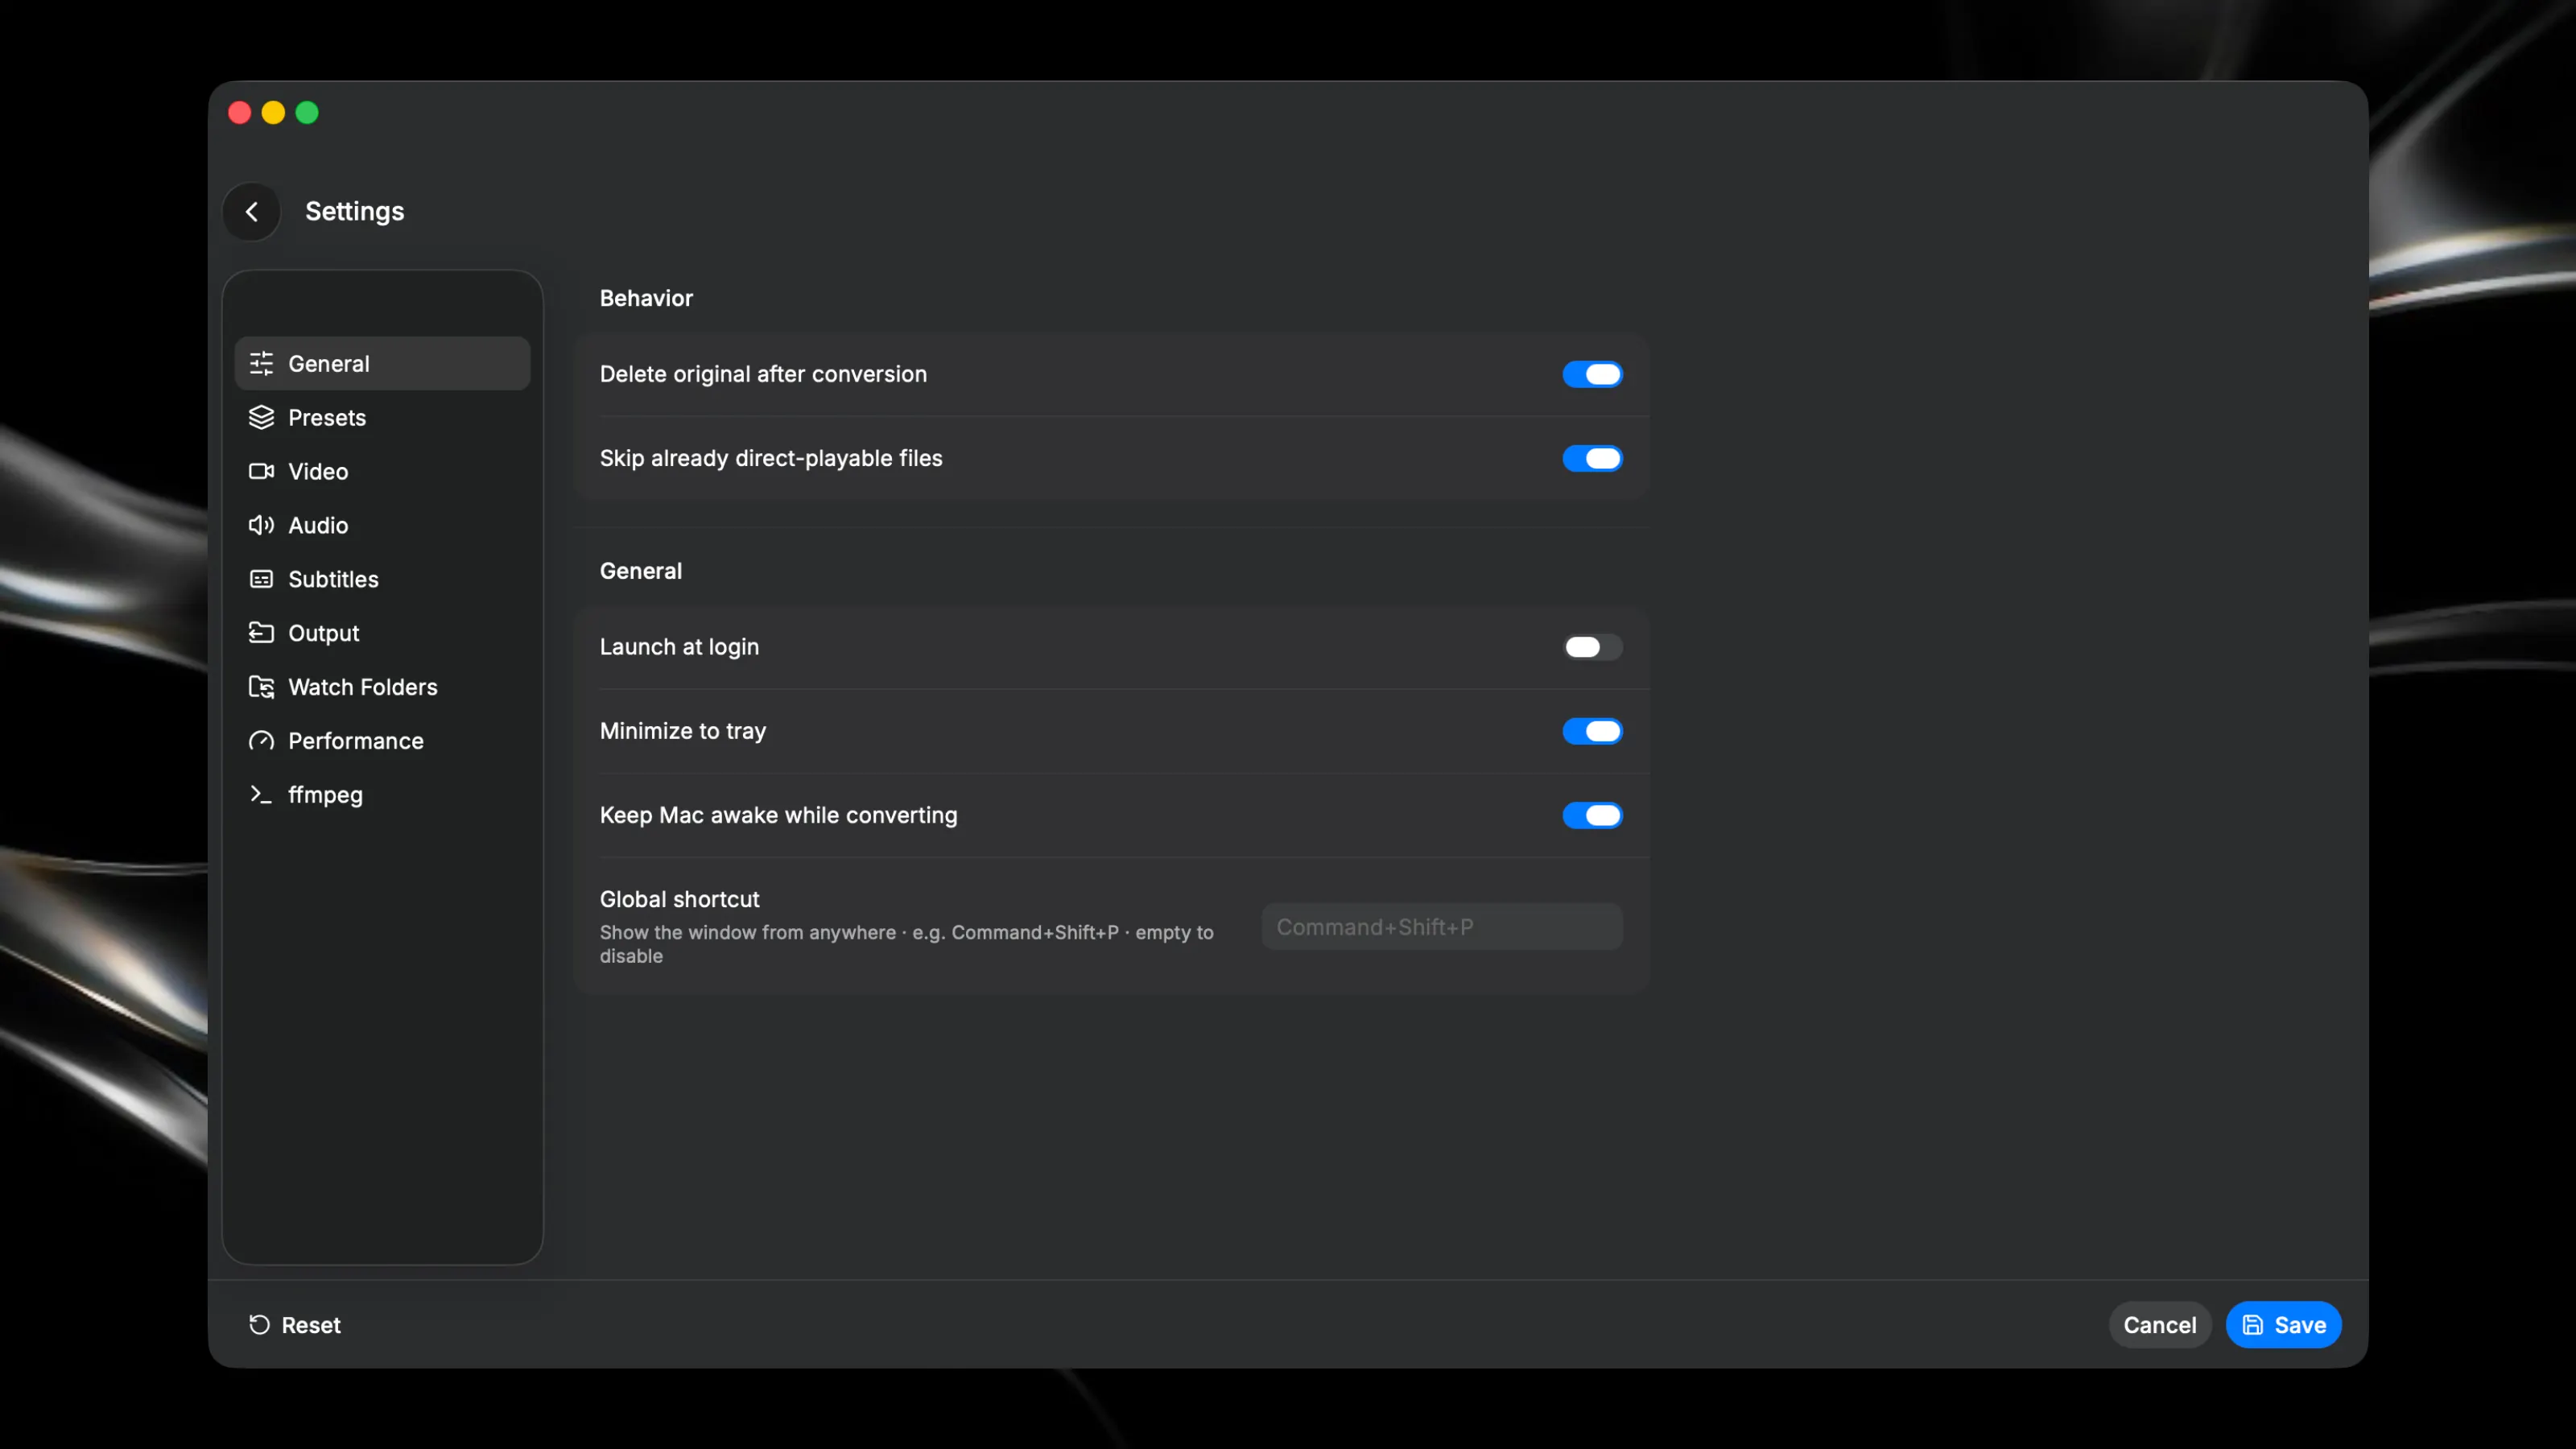
Task: Minimize window with yellow button
Action: click(x=273, y=112)
